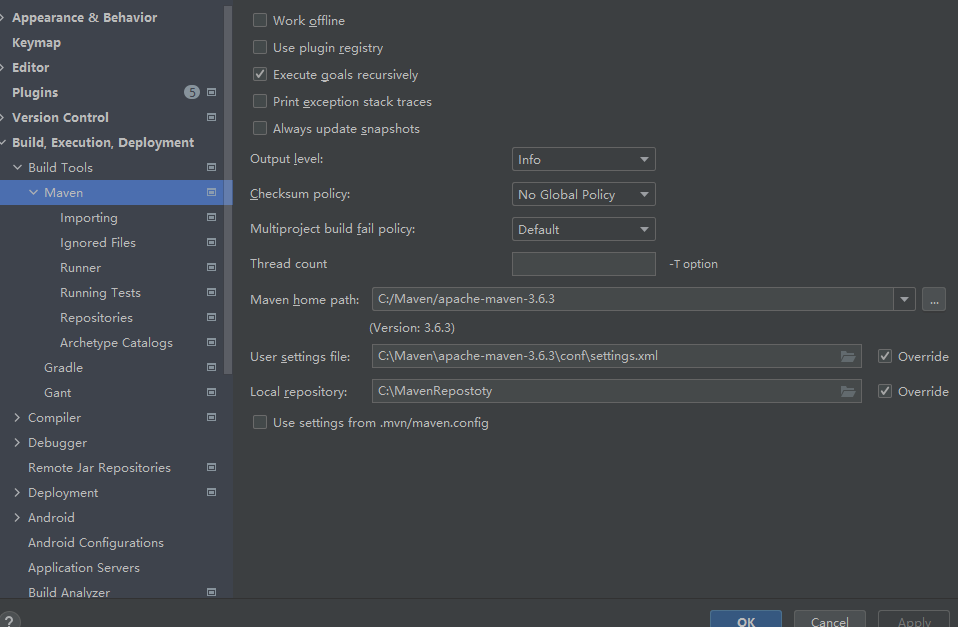
Task: Collapse the Build Tools node
Action: click(18, 167)
